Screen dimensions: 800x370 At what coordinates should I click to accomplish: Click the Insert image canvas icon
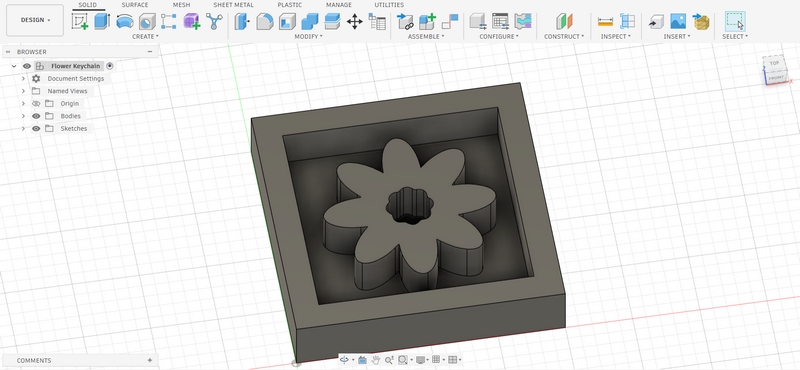[x=678, y=21]
